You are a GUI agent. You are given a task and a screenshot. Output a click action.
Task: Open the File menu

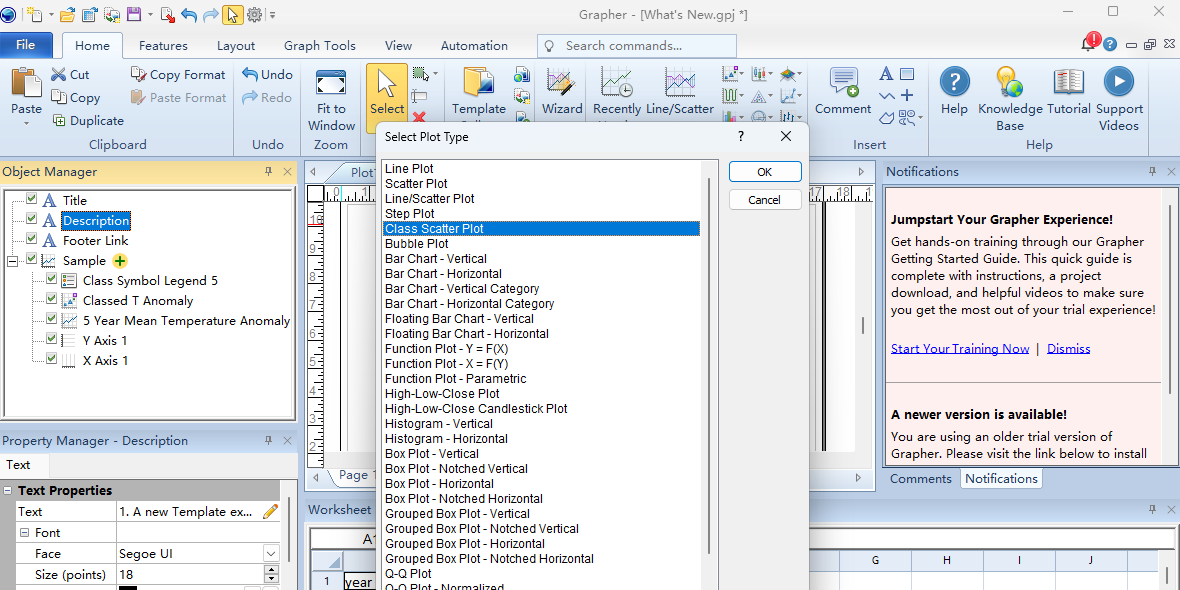[x=26, y=45]
